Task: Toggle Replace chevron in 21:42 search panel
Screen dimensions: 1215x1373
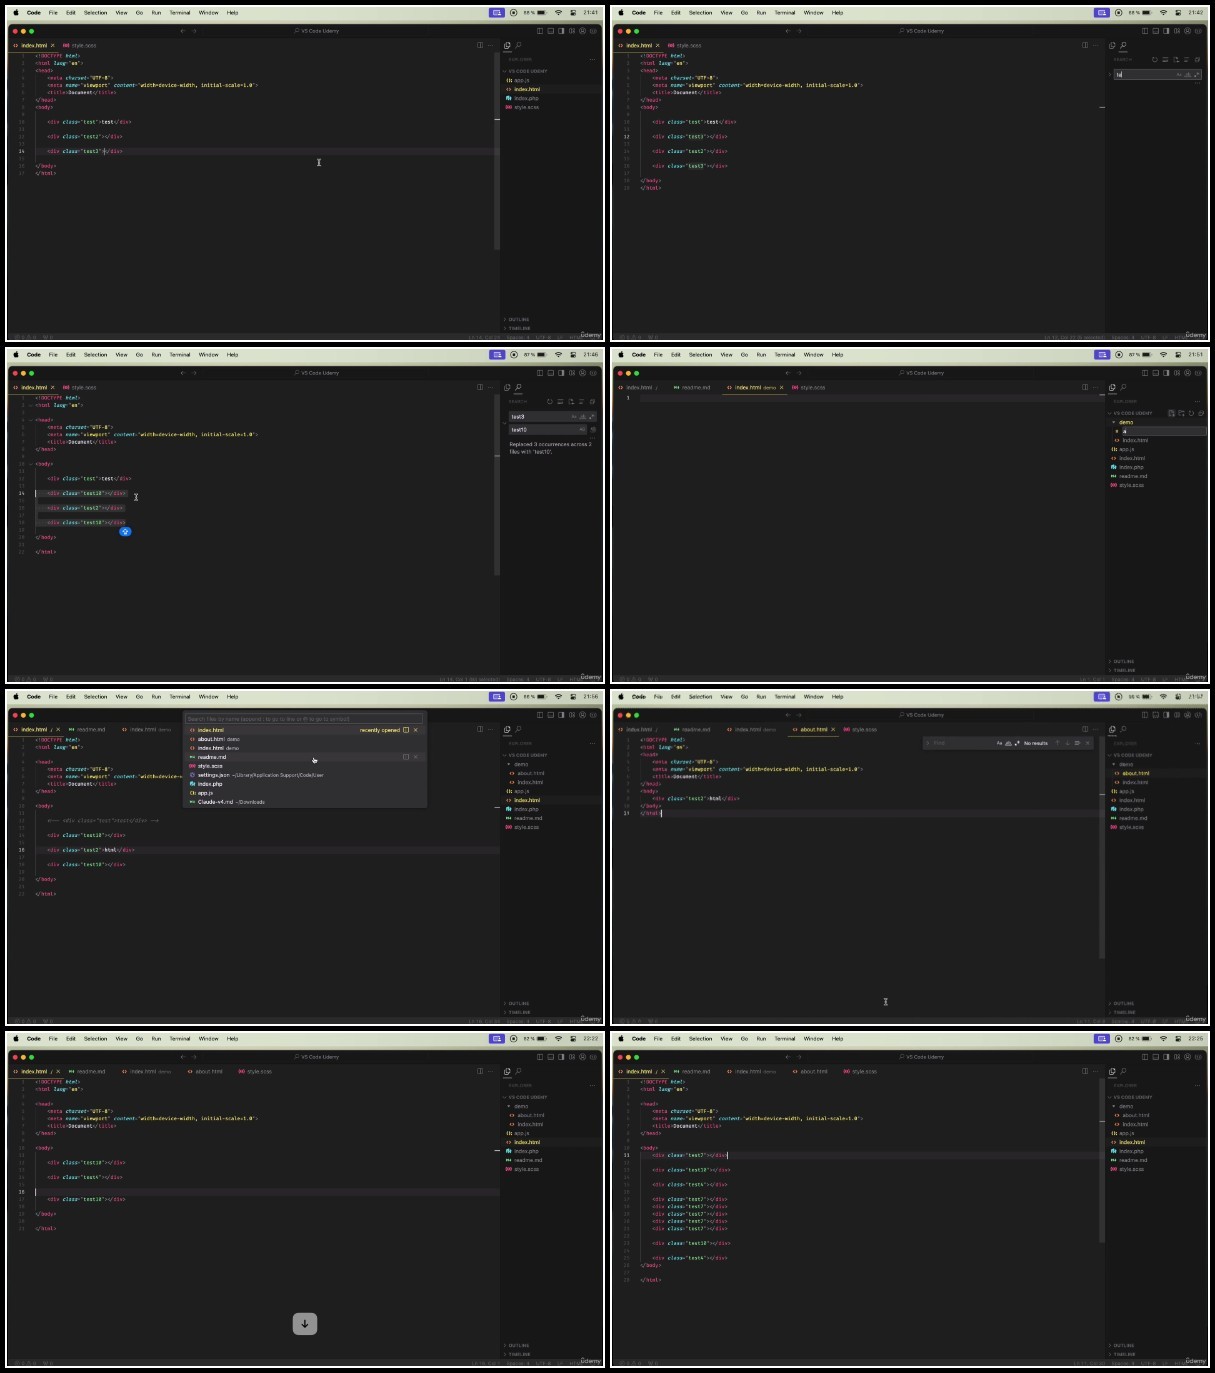Action: coord(1109,74)
